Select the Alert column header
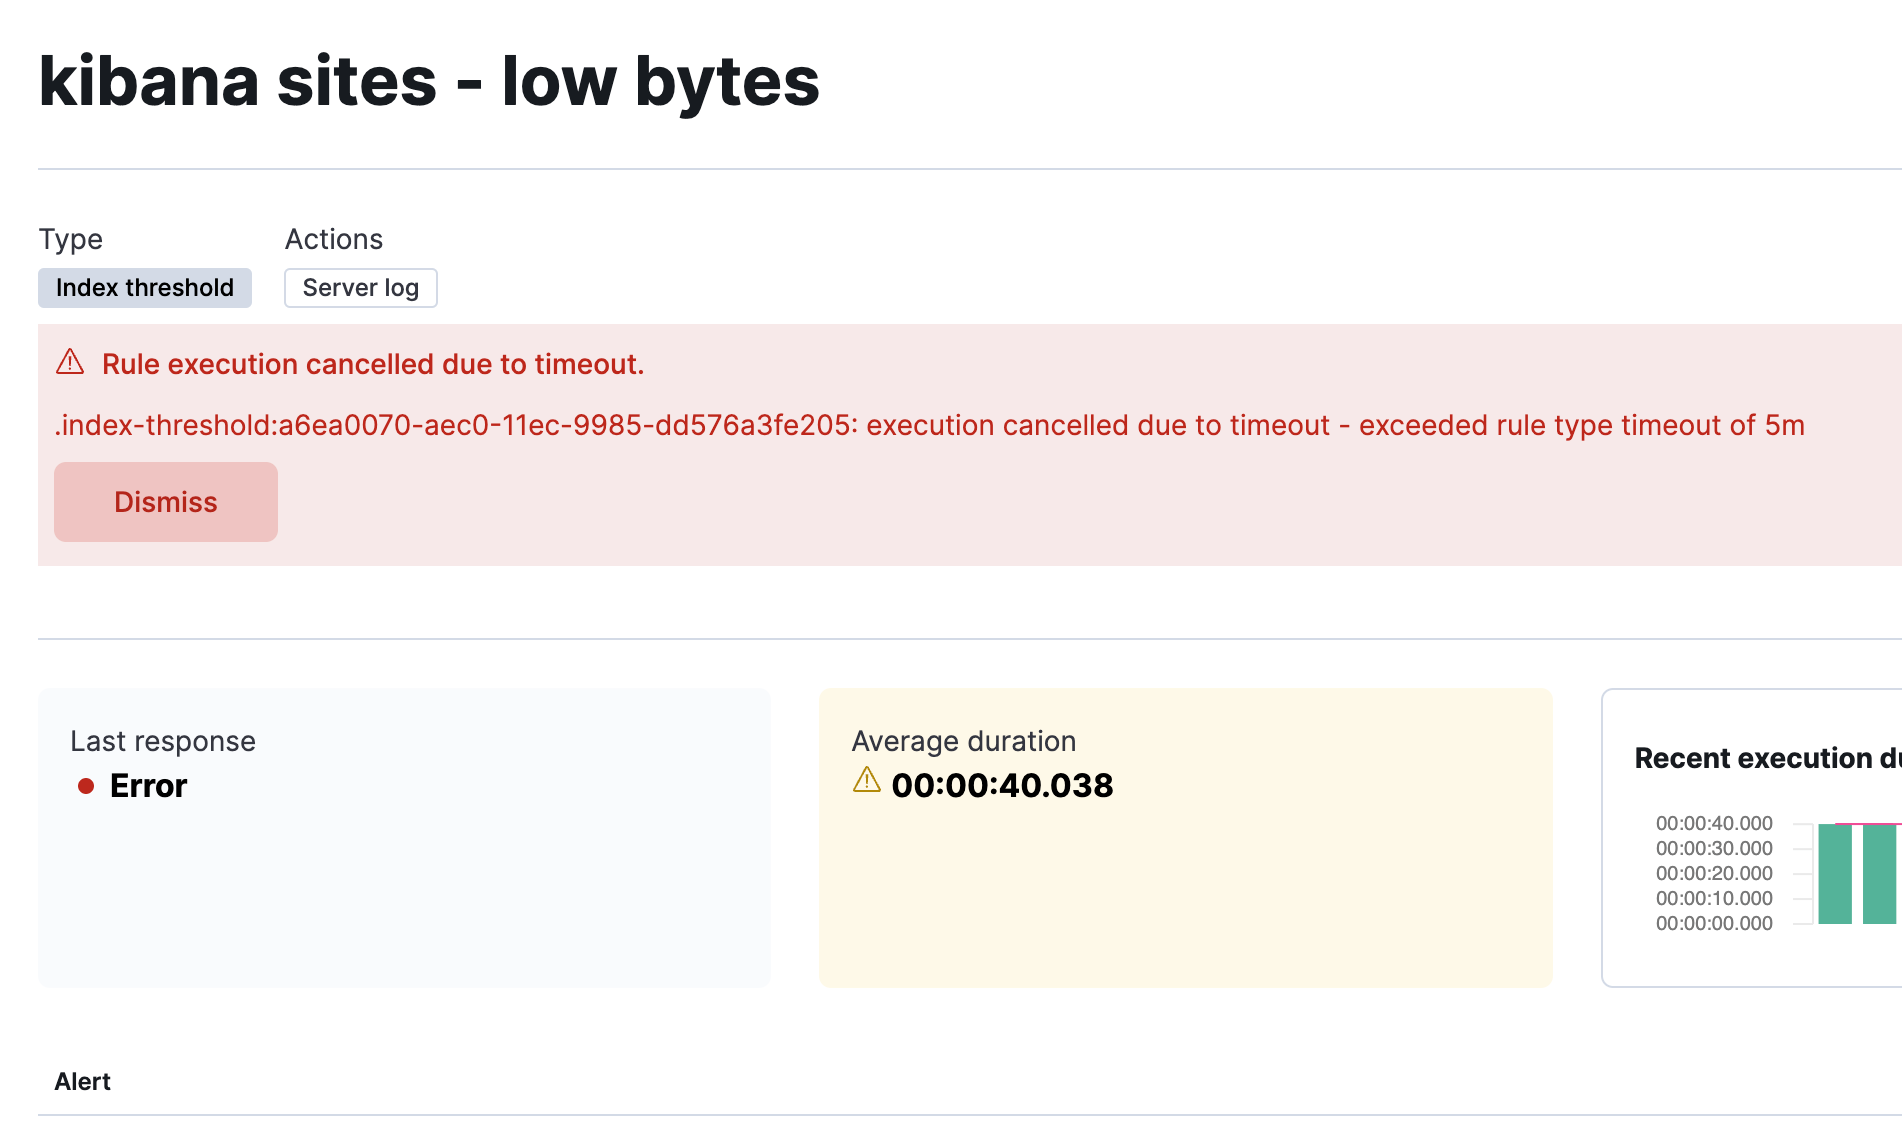This screenshot has height=1132, width=1902. (82, 1081)
